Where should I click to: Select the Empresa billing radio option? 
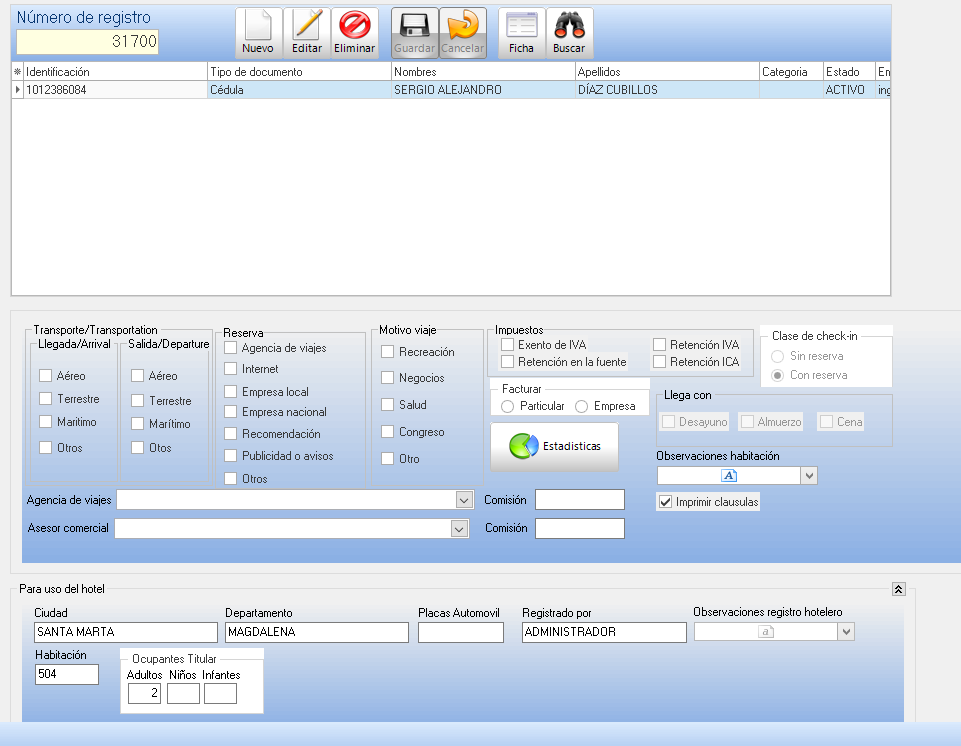pyautogui.click(x=581, y=406)
